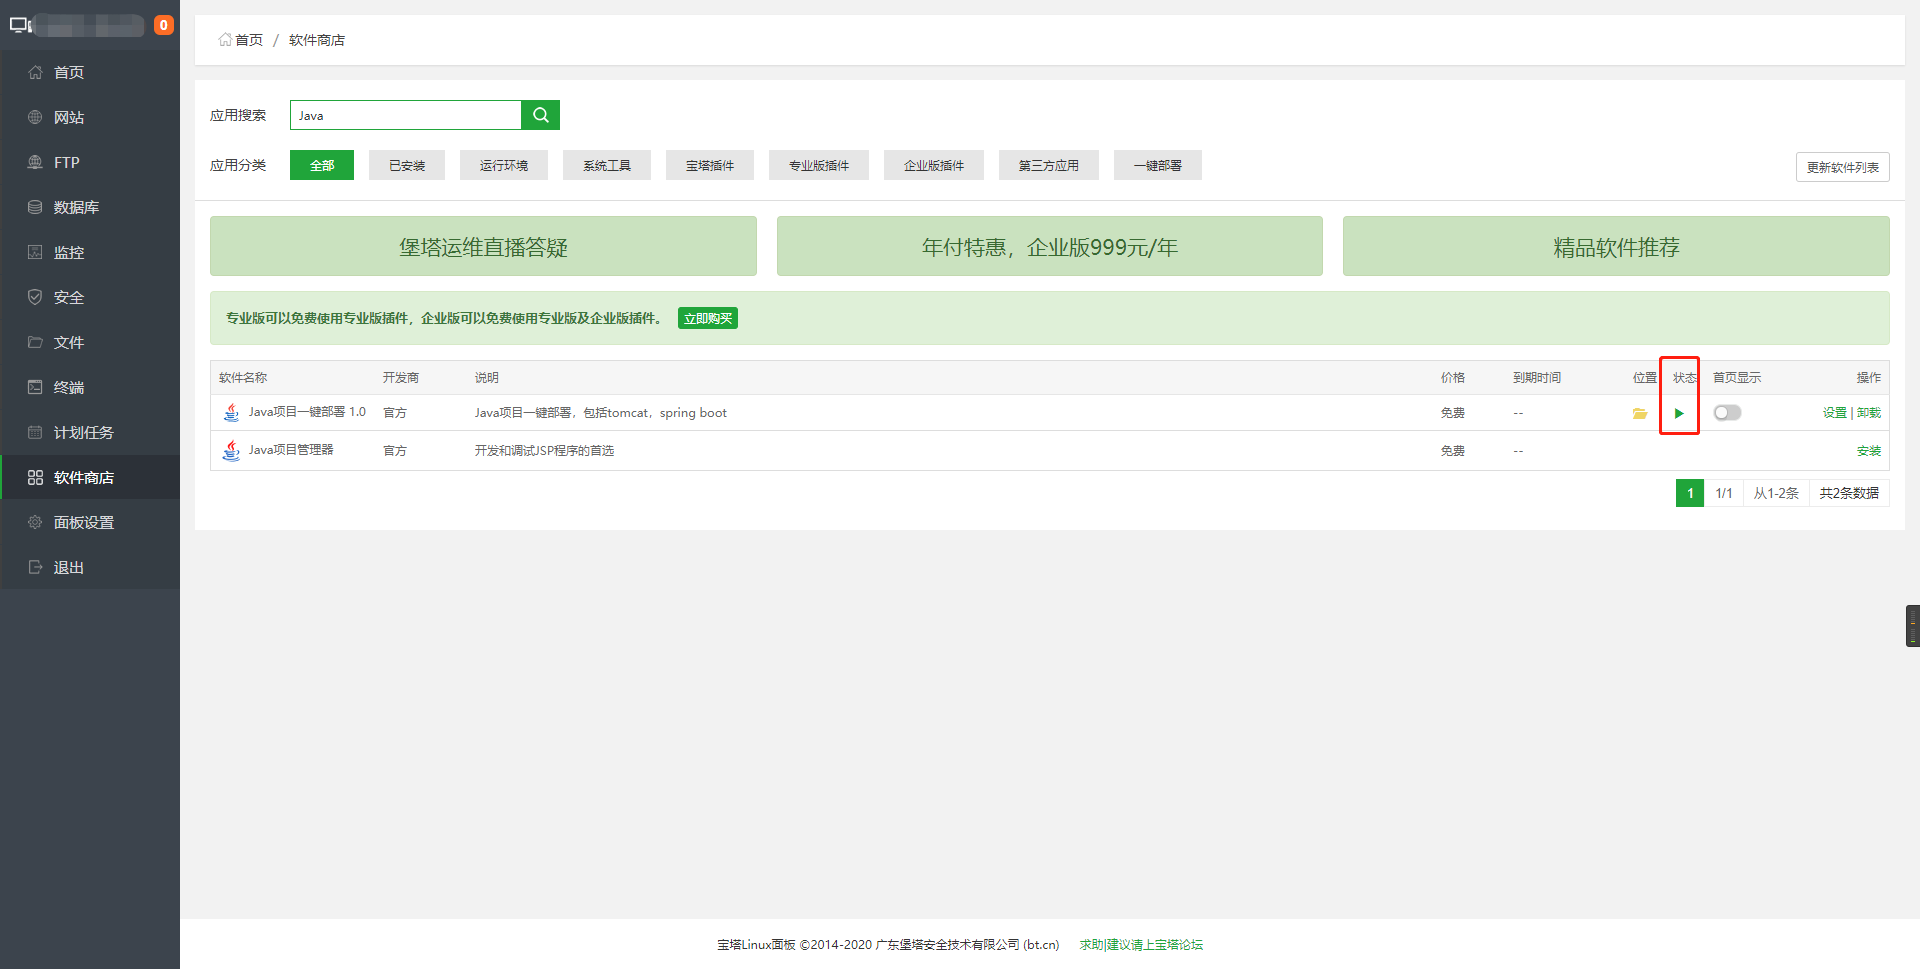Screen dimensions: 1920x969
Task: Select the 已安装 category tab
Action: click(407, 165)
